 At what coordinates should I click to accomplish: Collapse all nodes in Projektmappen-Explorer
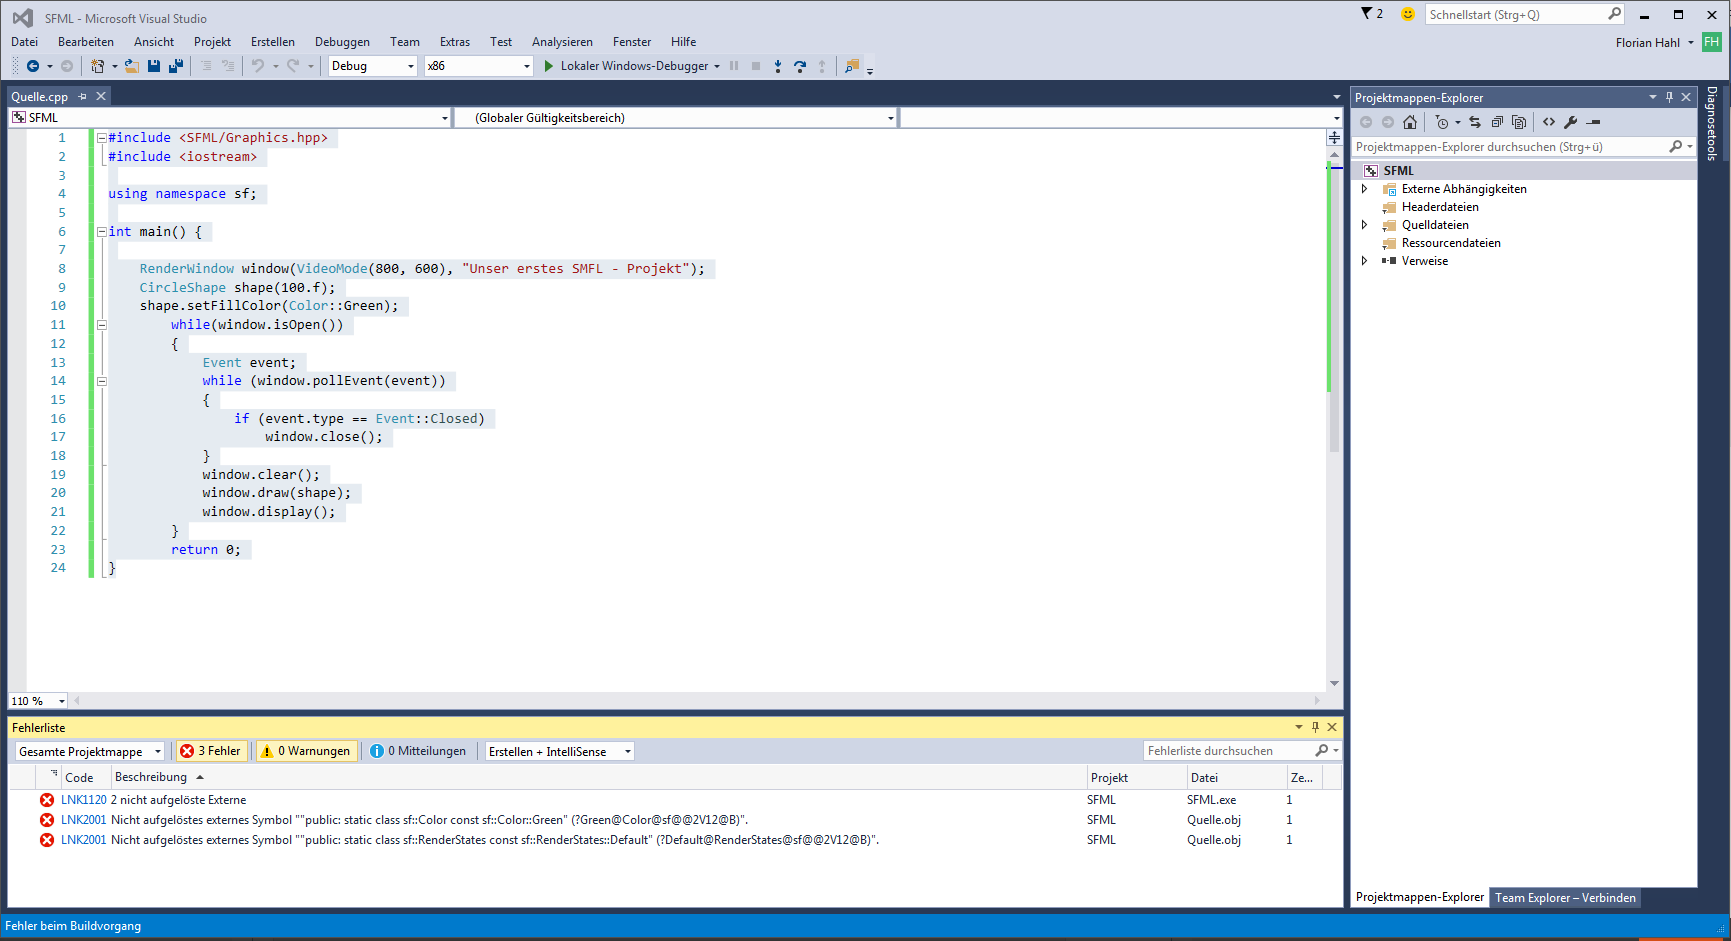(1497, 122)
